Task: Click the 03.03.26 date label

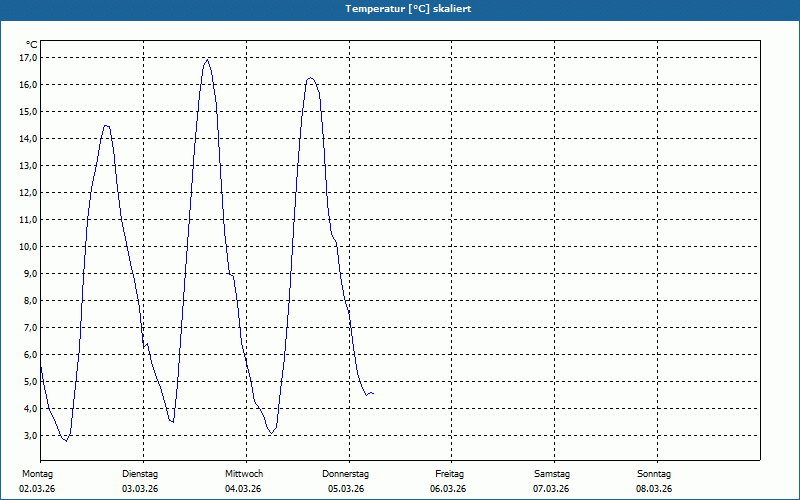Action: coord(140,489)
